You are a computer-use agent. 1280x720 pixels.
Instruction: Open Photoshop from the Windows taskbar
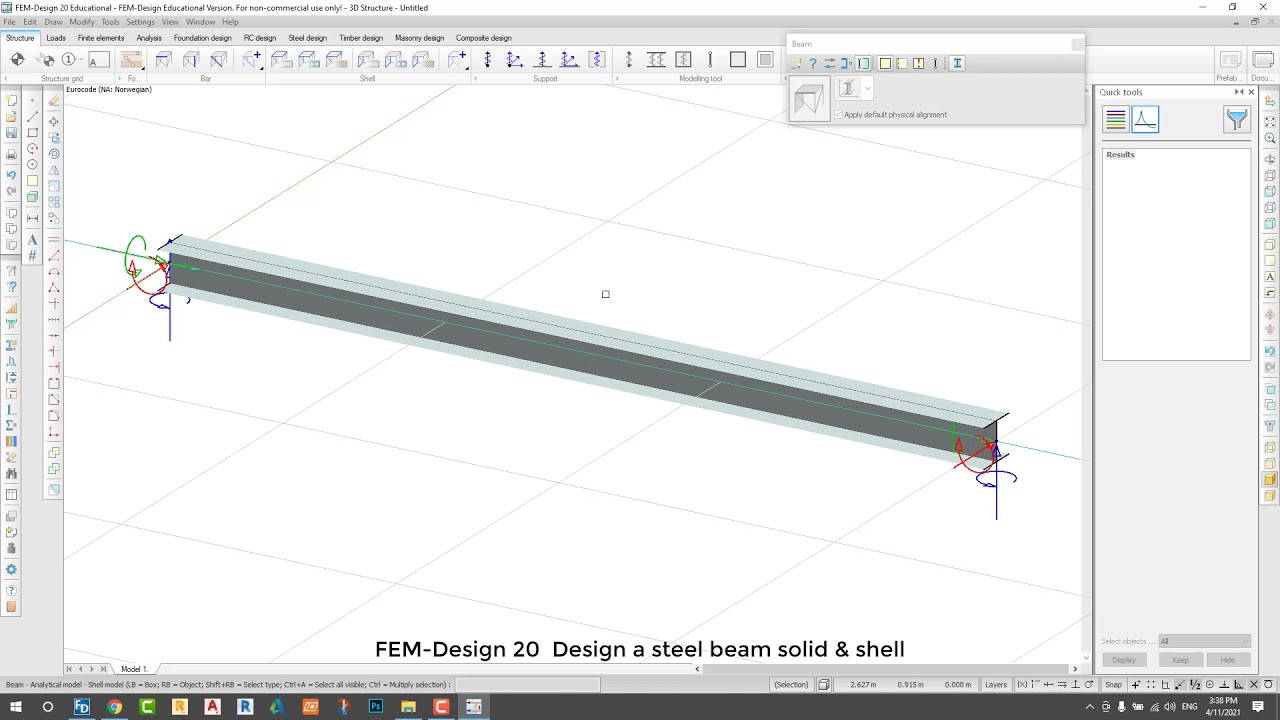pos(375,707)
